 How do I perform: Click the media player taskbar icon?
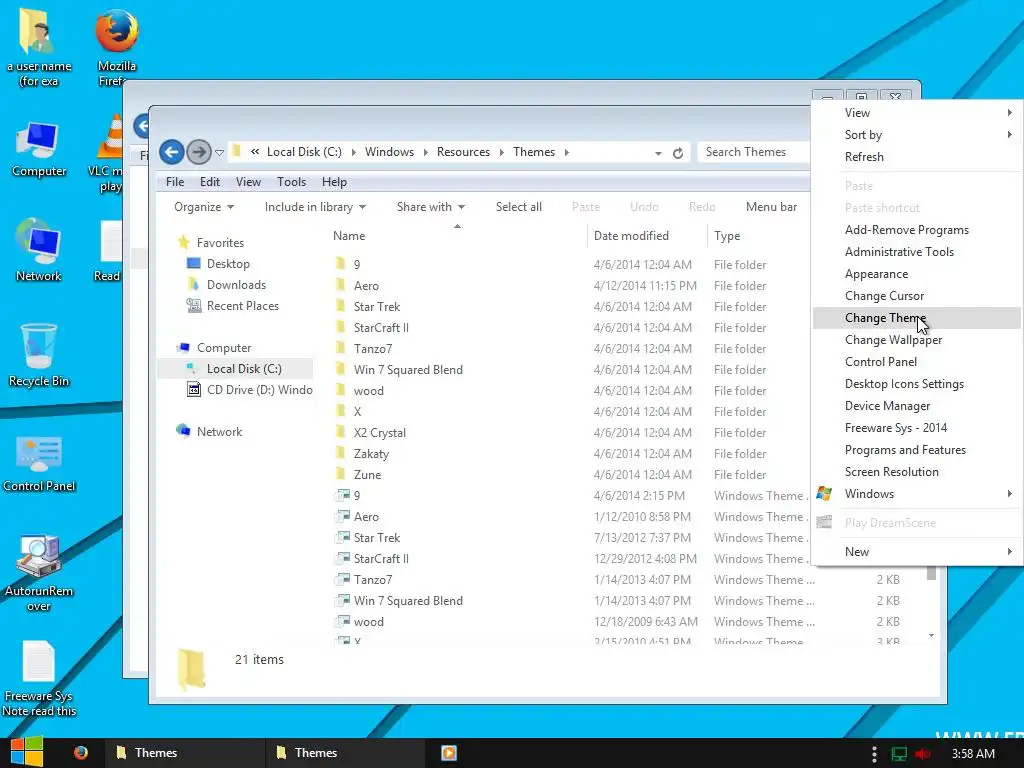coord(449,753)
